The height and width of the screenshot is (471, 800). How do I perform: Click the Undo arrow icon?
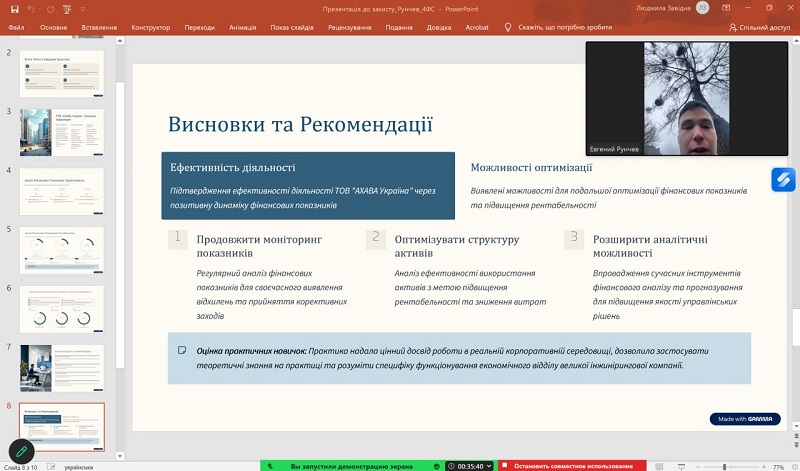coord(30,8)
